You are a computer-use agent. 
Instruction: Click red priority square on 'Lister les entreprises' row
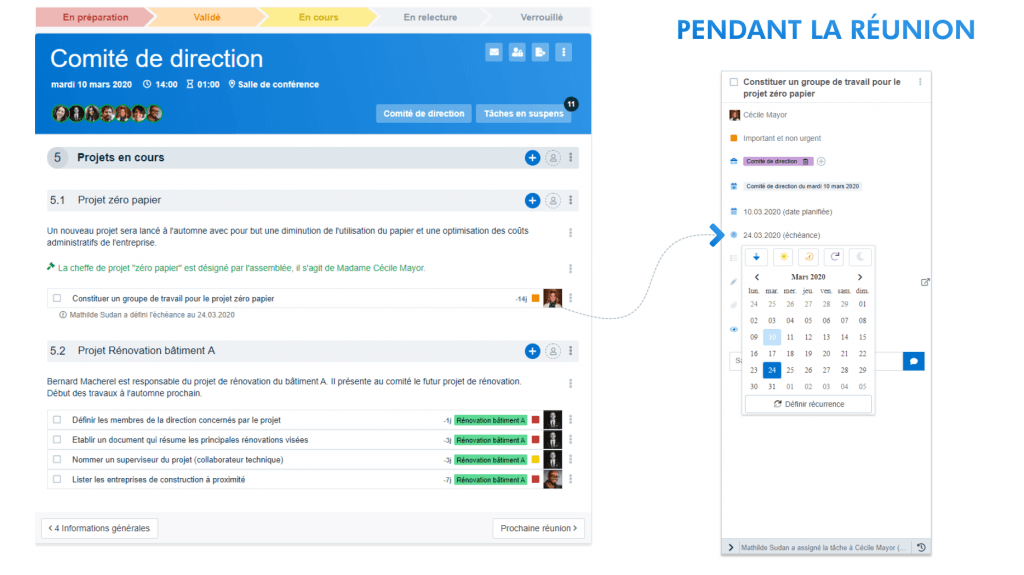click(x=536, y=479)
